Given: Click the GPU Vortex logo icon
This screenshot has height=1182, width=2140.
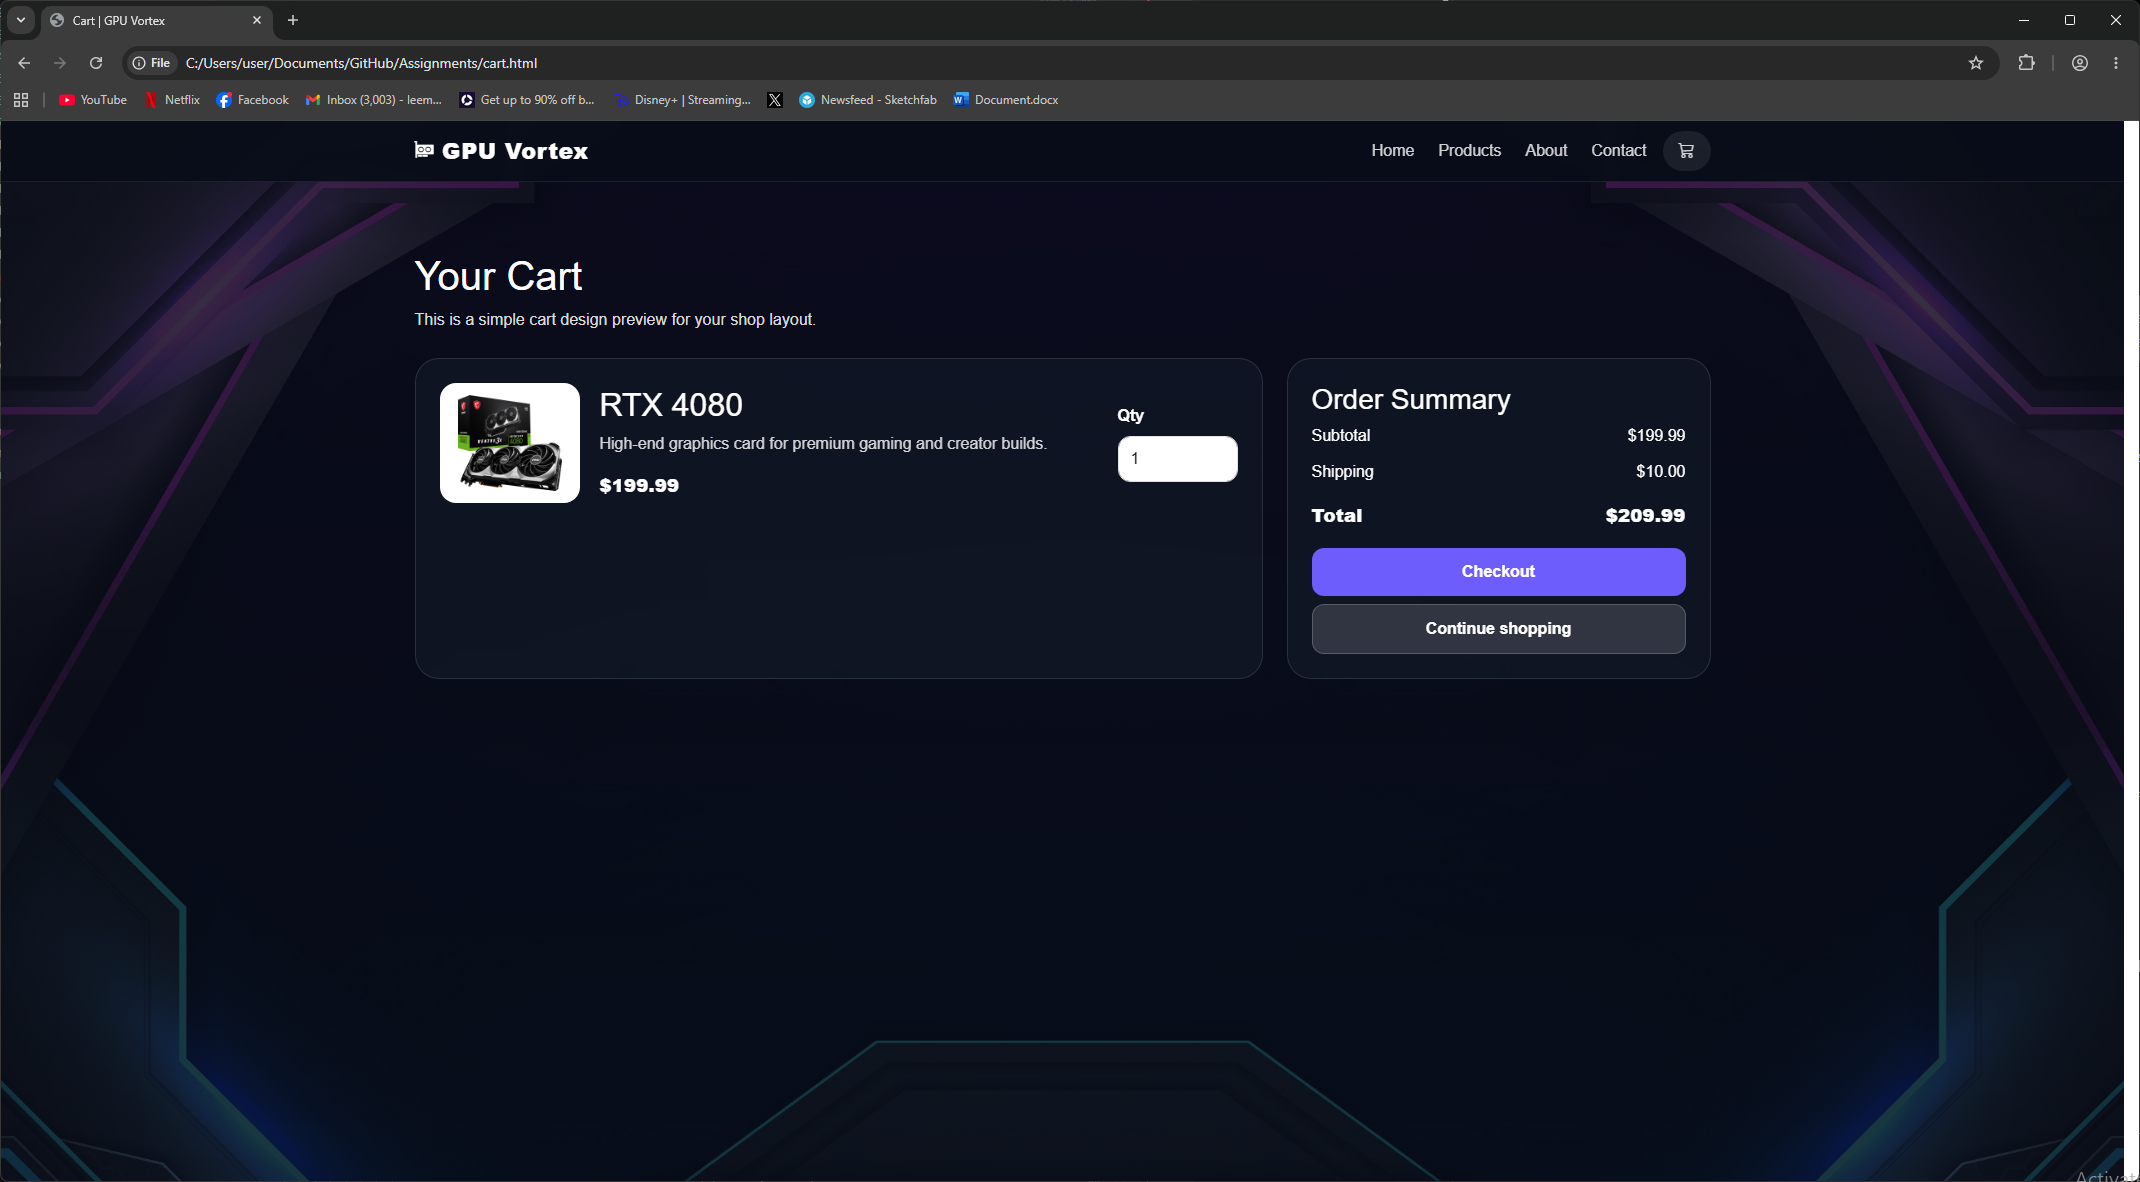Looking at the screenshot, I should (424, 150).
